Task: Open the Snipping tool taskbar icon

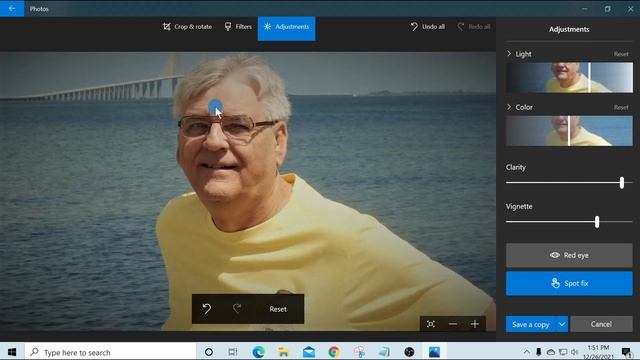Action: pos(359,352)
